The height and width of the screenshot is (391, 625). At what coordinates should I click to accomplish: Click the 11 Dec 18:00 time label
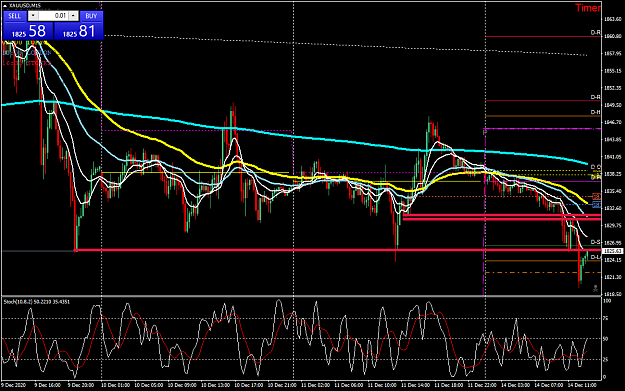(x=448, y=385)
